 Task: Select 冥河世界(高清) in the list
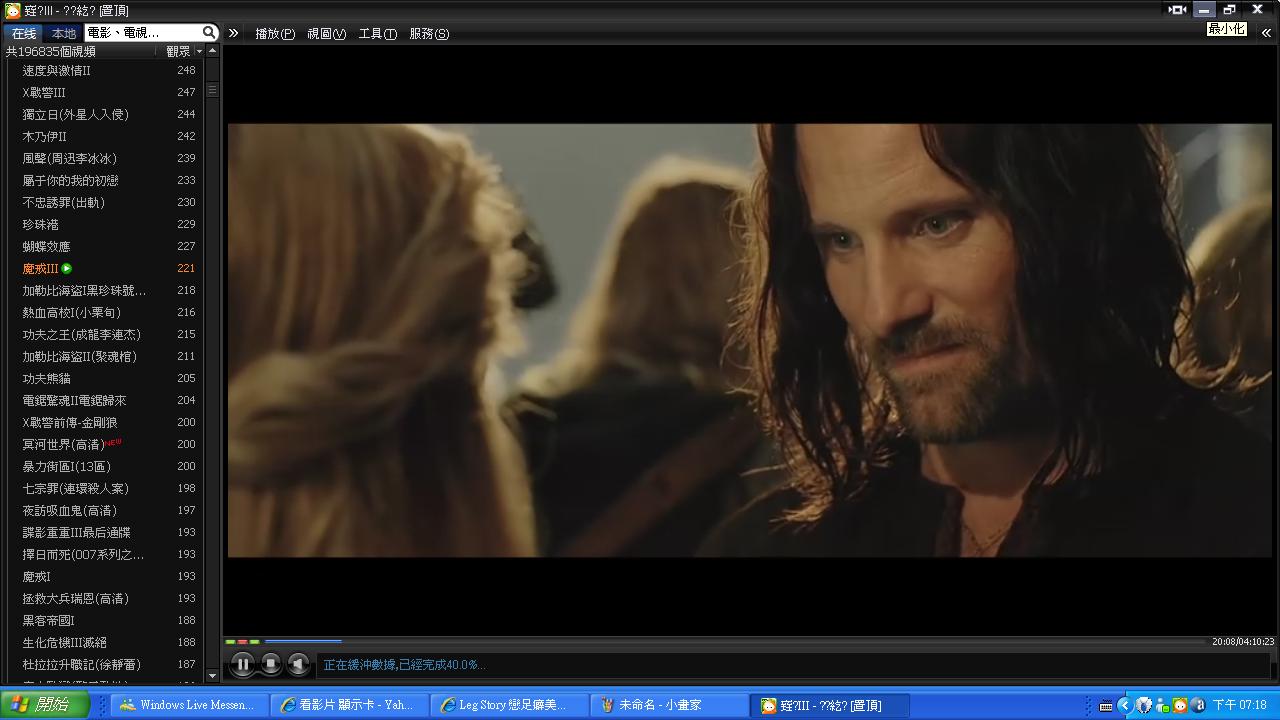[64, 445]
